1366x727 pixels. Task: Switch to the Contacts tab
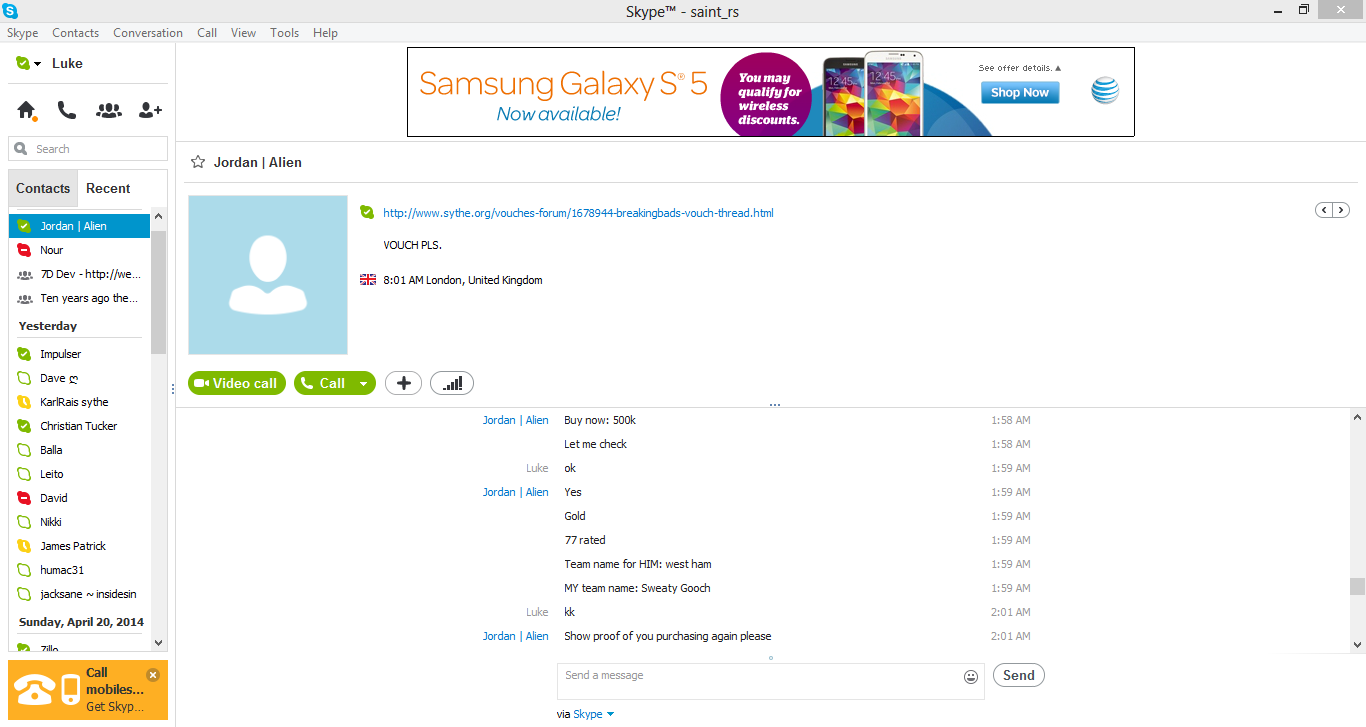pos(43,188)
